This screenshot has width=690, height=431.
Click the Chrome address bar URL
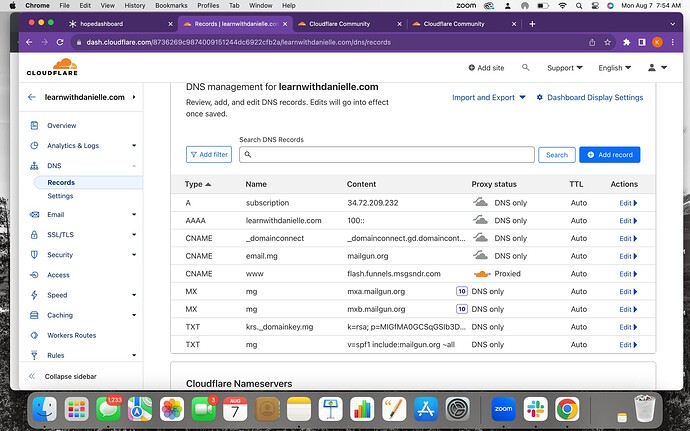point(239,42)
